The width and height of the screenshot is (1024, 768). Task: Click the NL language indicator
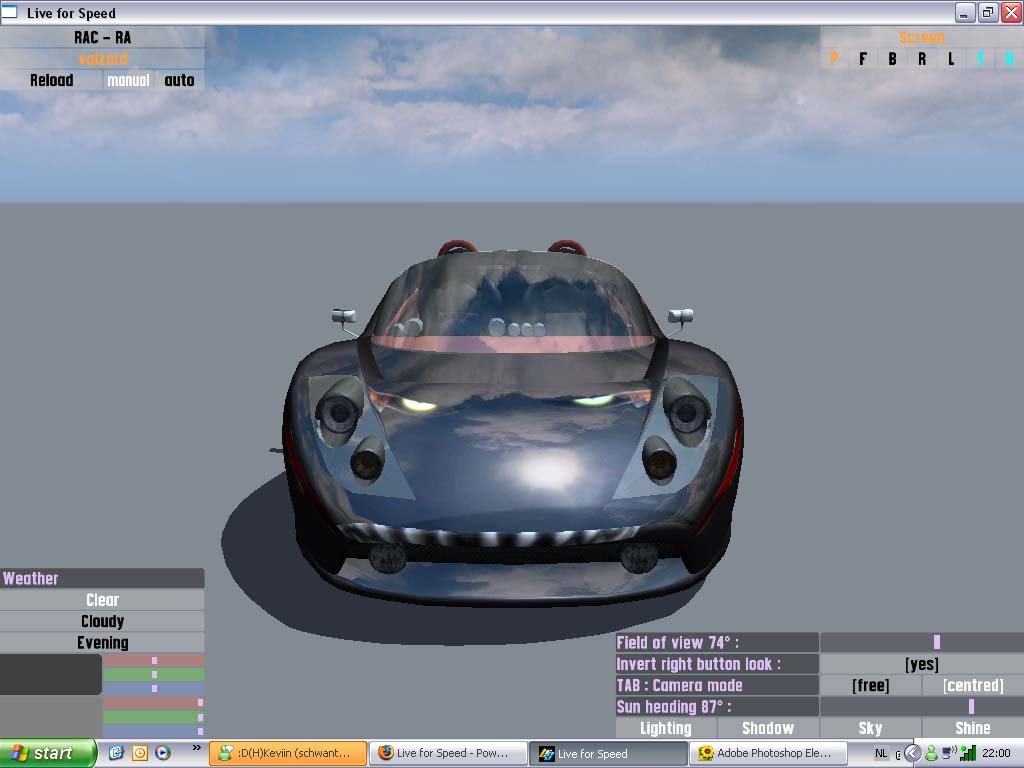pyautogui.click(x=881, y=753)
